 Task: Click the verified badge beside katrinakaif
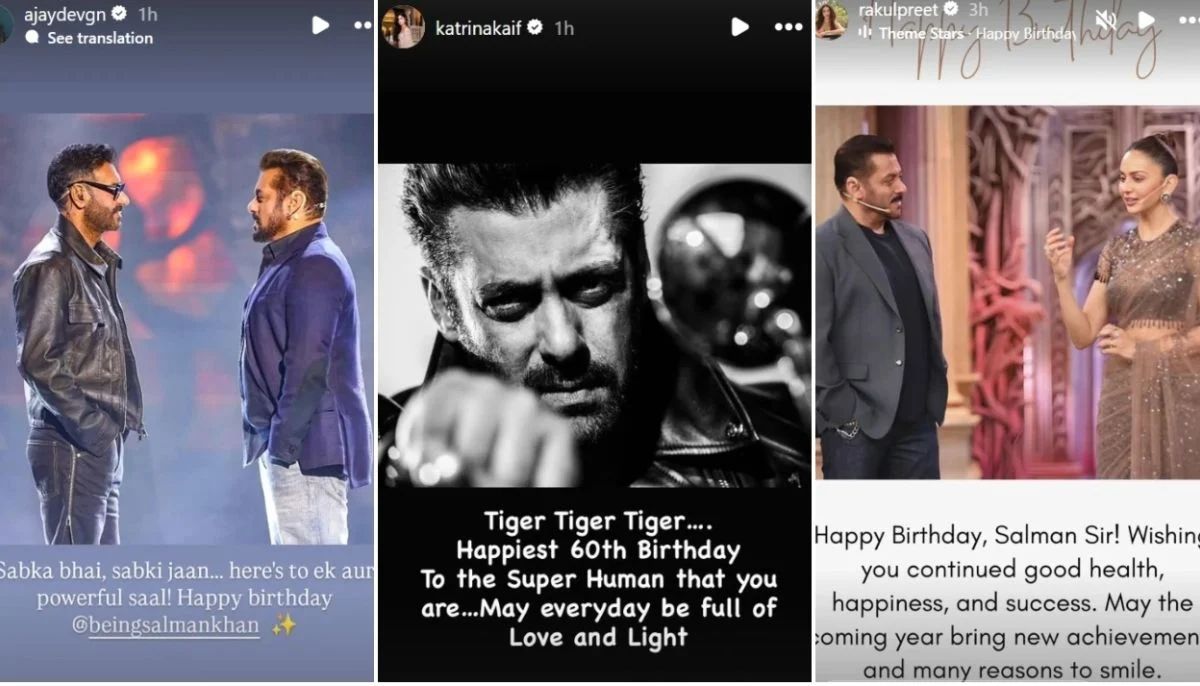tap(536, 28)
